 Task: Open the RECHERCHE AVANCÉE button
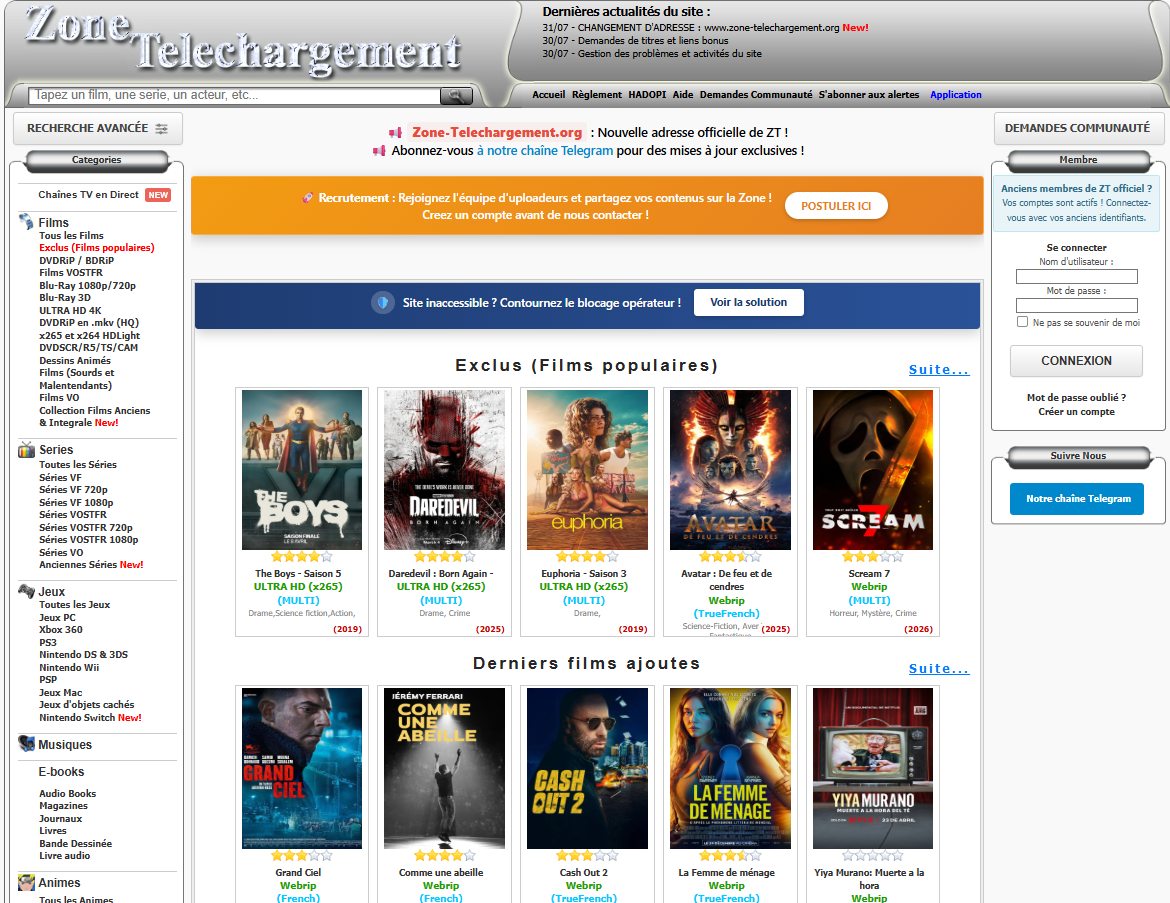click(x=98, y=128)
